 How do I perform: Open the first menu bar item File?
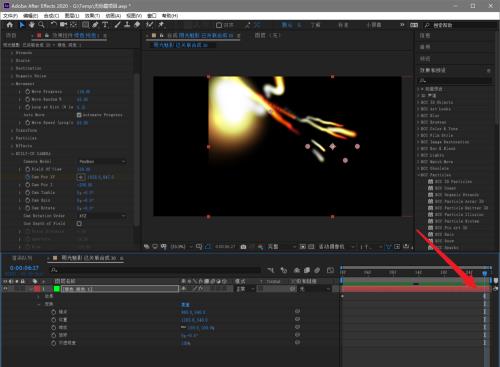pos(10,16)
